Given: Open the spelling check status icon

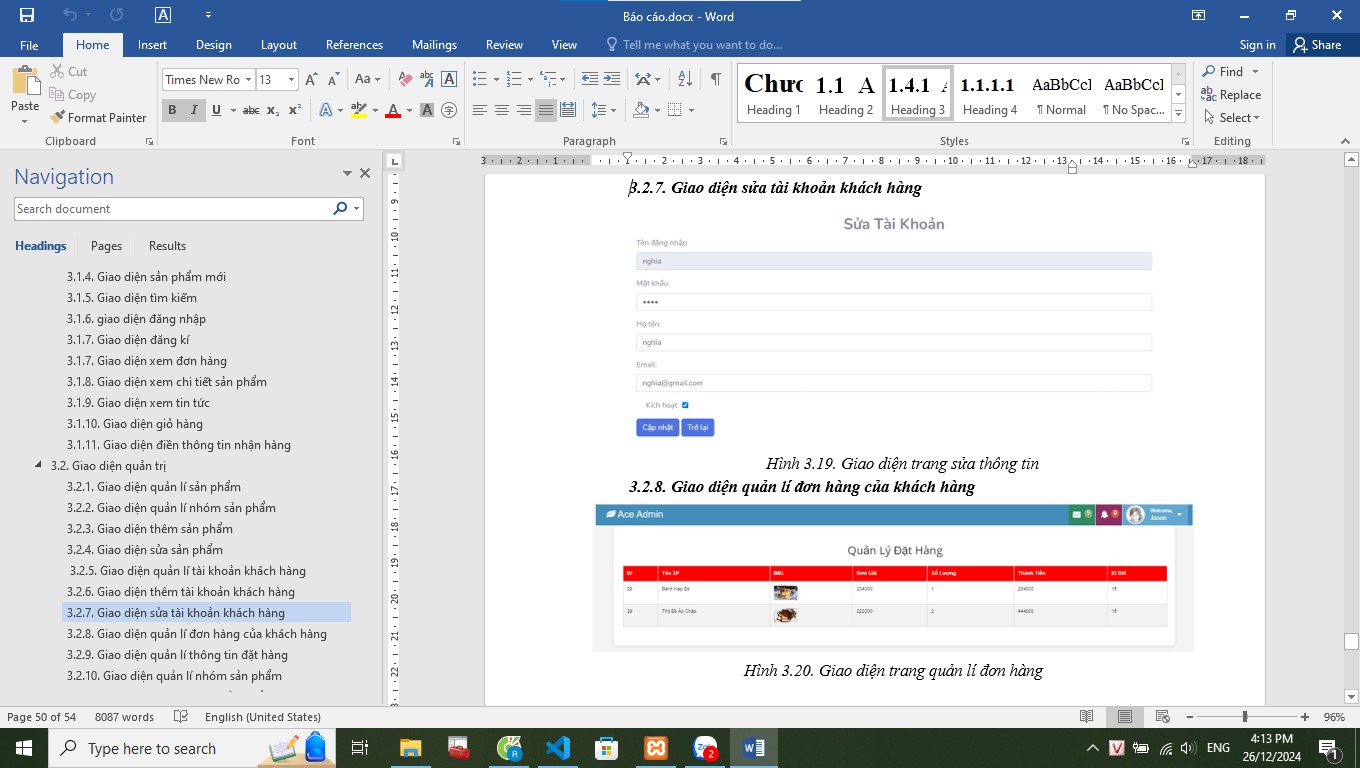Looking at the screenshot, I should [x=181, y=717].
